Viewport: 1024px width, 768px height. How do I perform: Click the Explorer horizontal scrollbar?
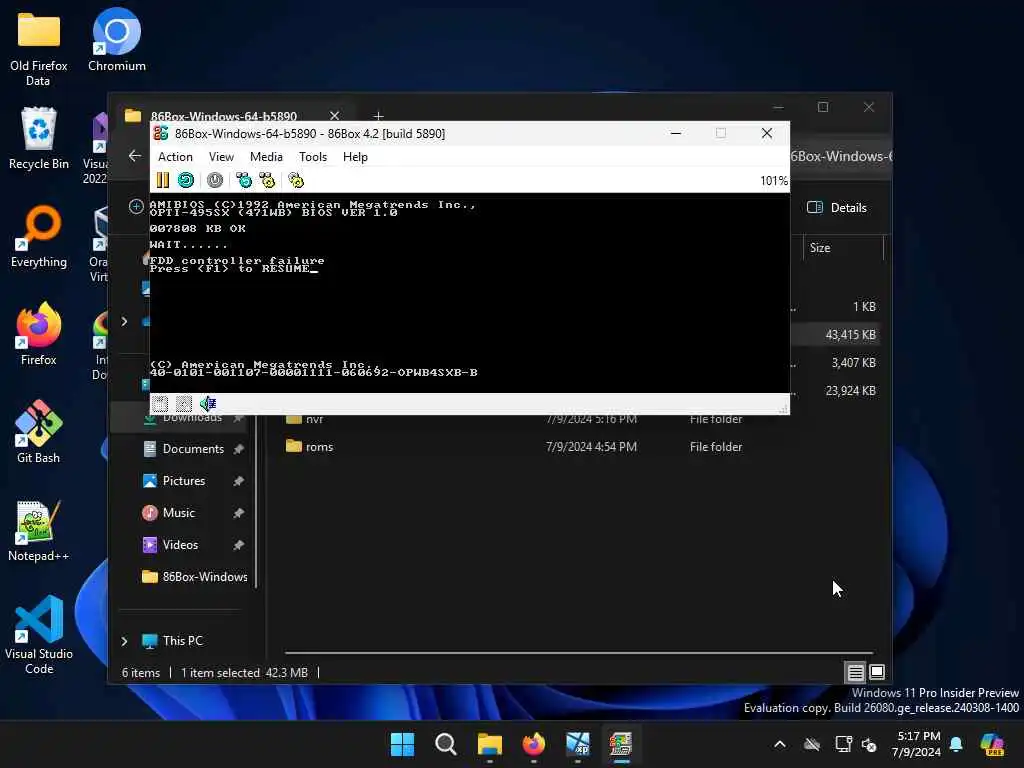coord(579,652)
